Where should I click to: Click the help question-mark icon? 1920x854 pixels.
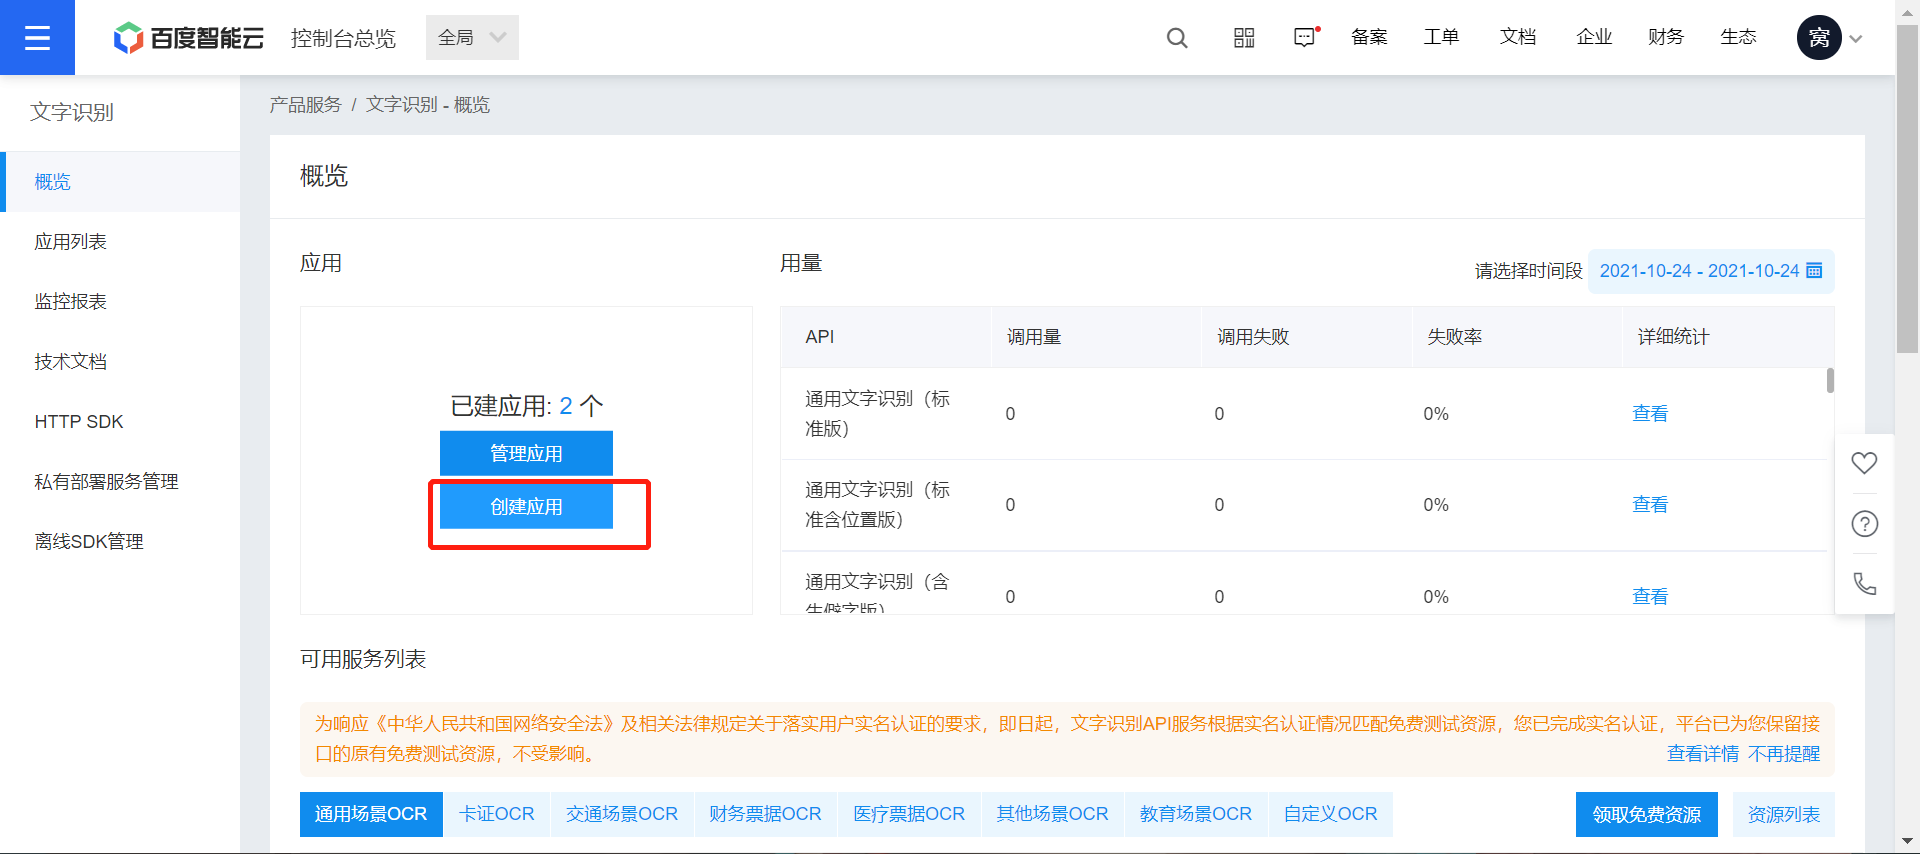[x=1864, y=523]
